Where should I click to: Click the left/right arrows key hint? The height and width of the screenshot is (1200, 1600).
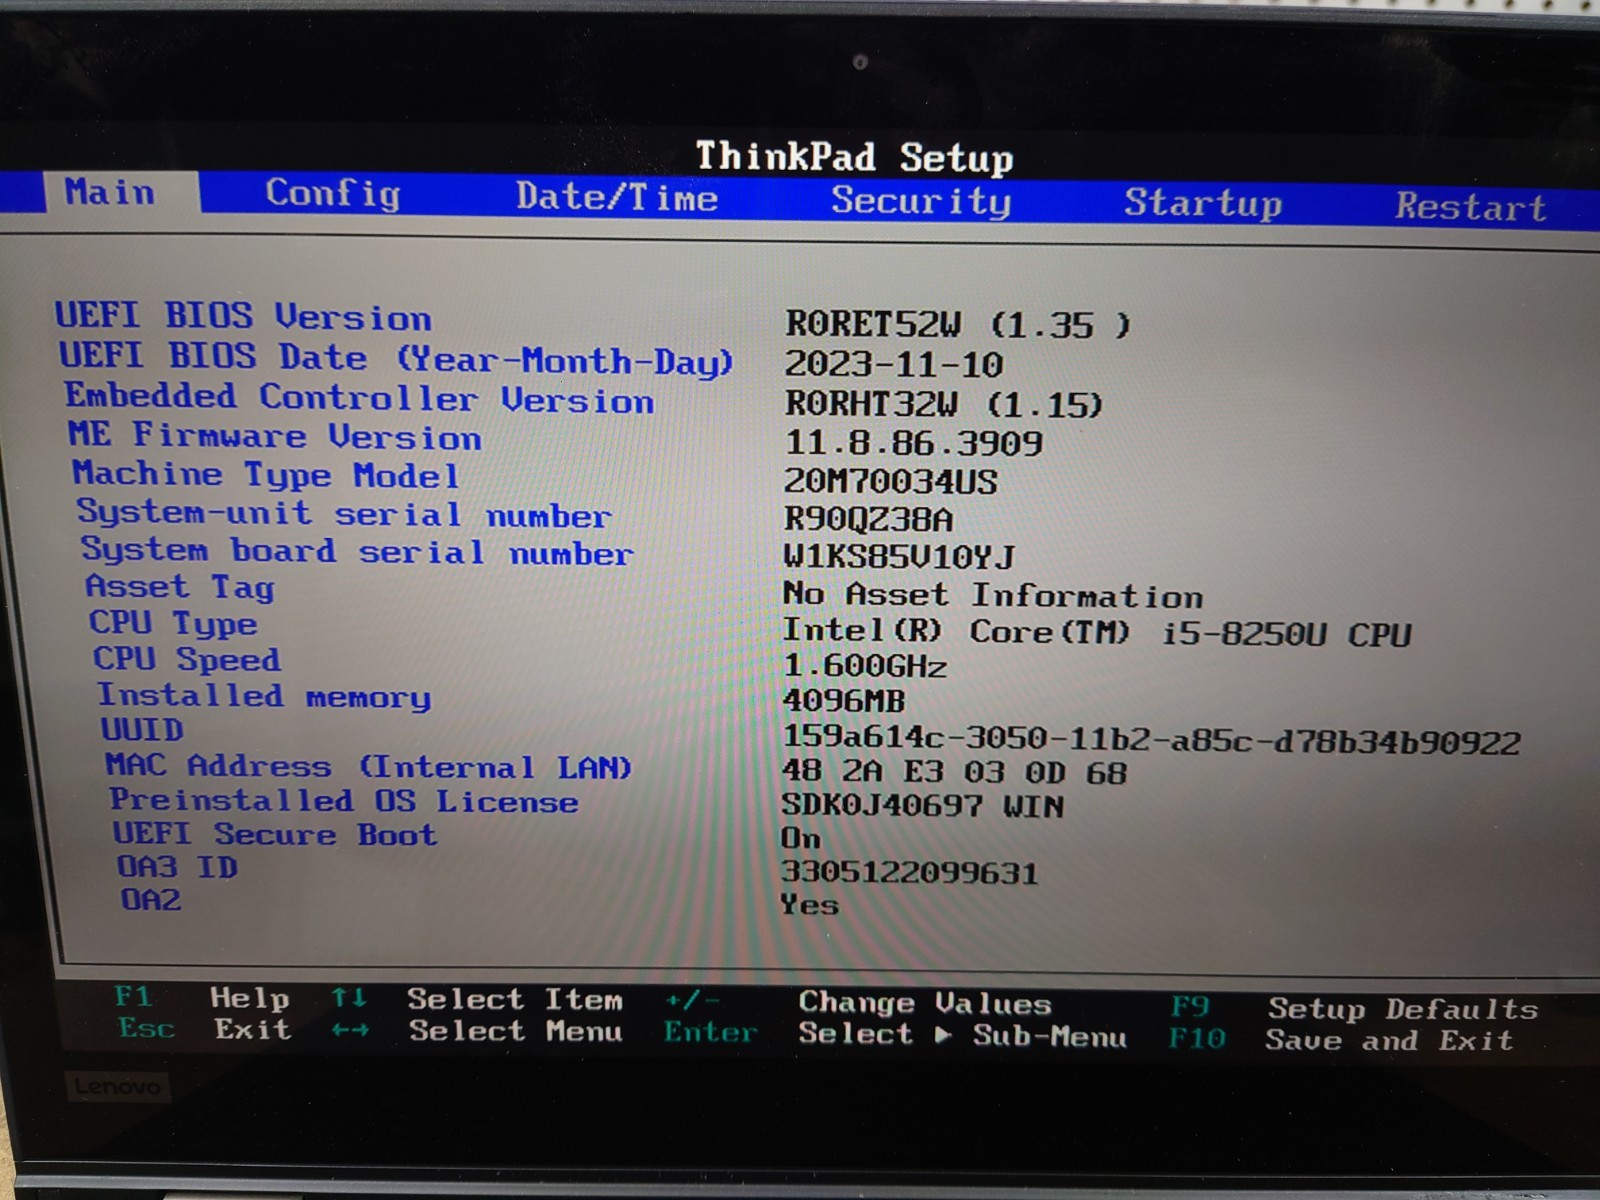point(350,1030)
